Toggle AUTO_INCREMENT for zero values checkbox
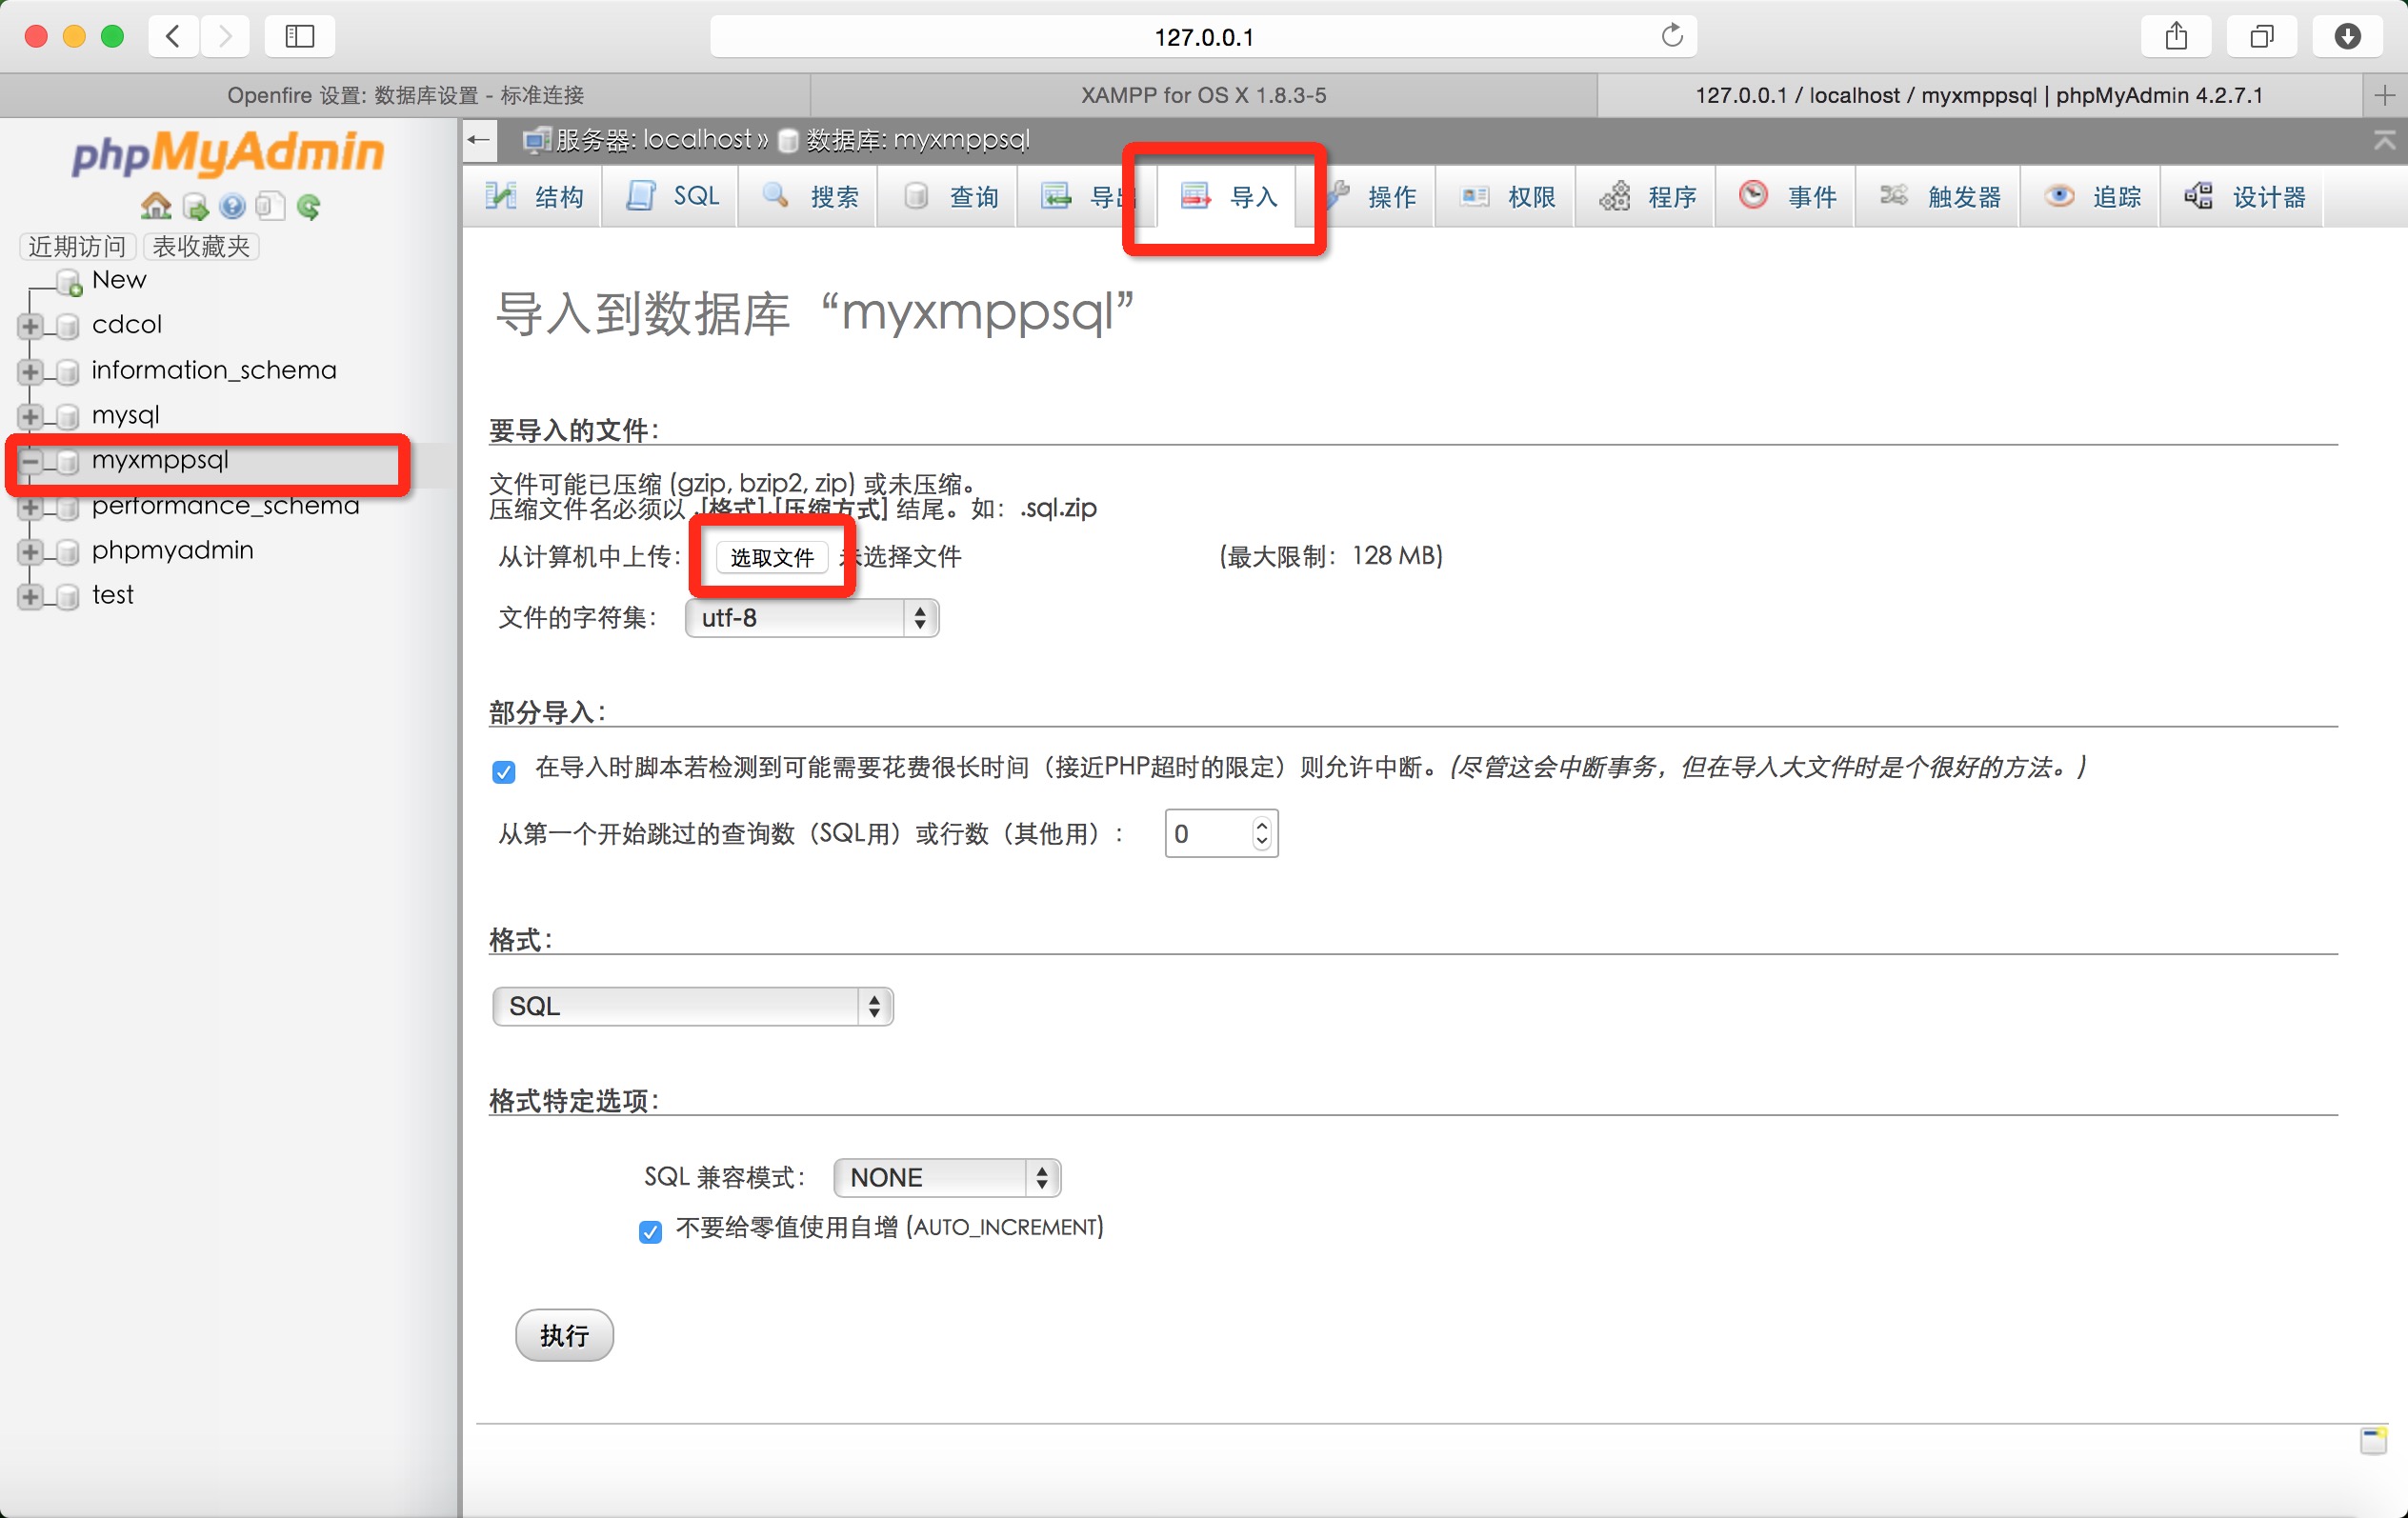 pos(650,1231)
